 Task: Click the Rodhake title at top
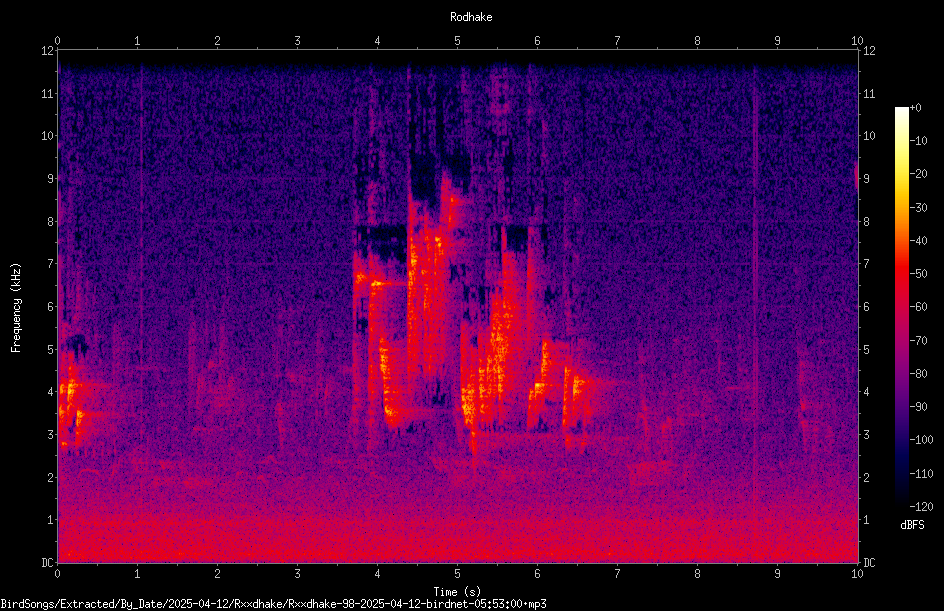click(471, 17)
